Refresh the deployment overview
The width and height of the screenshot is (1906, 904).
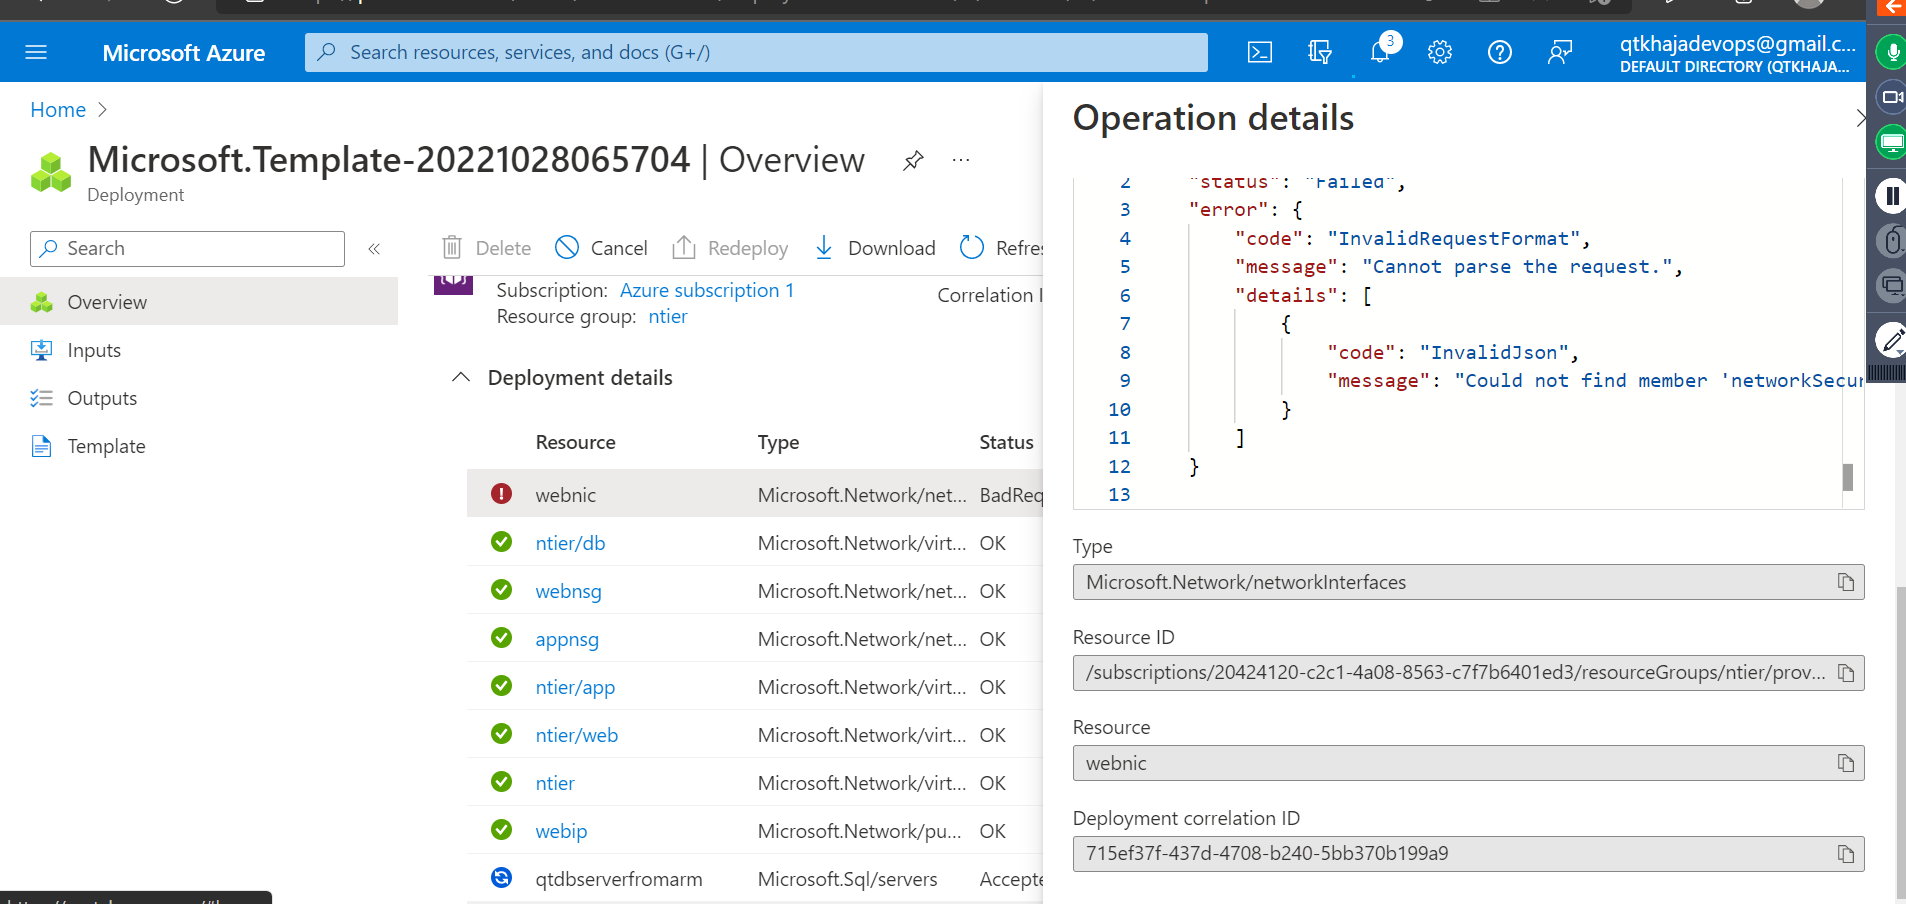(1001, 248)
